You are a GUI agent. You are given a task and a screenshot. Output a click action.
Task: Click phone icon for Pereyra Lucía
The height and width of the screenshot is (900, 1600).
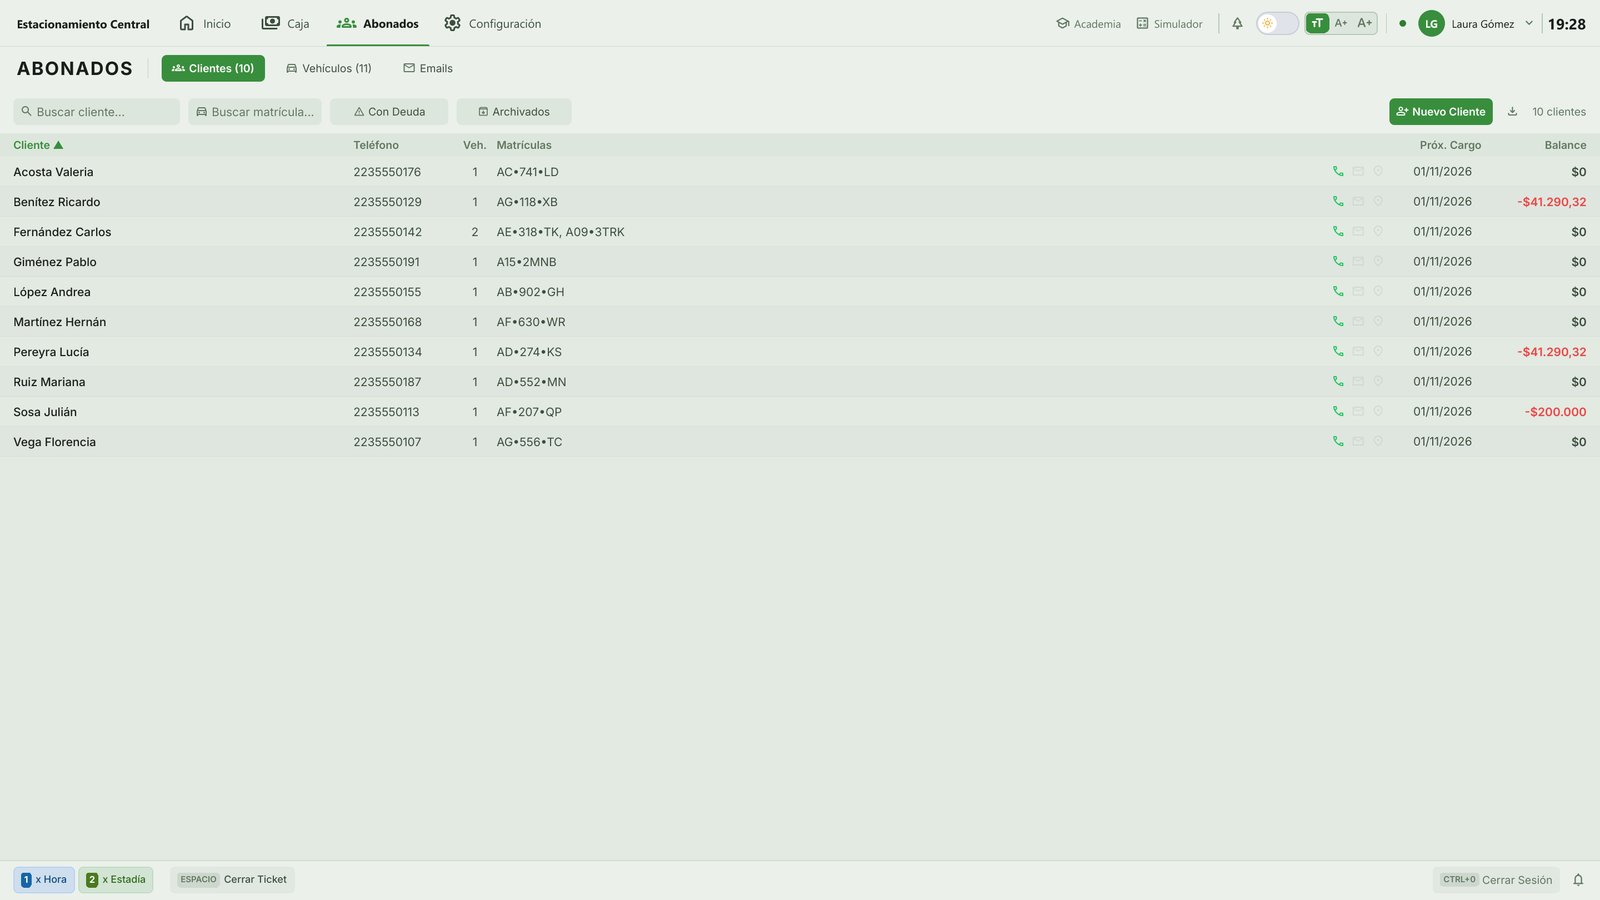1338,352
